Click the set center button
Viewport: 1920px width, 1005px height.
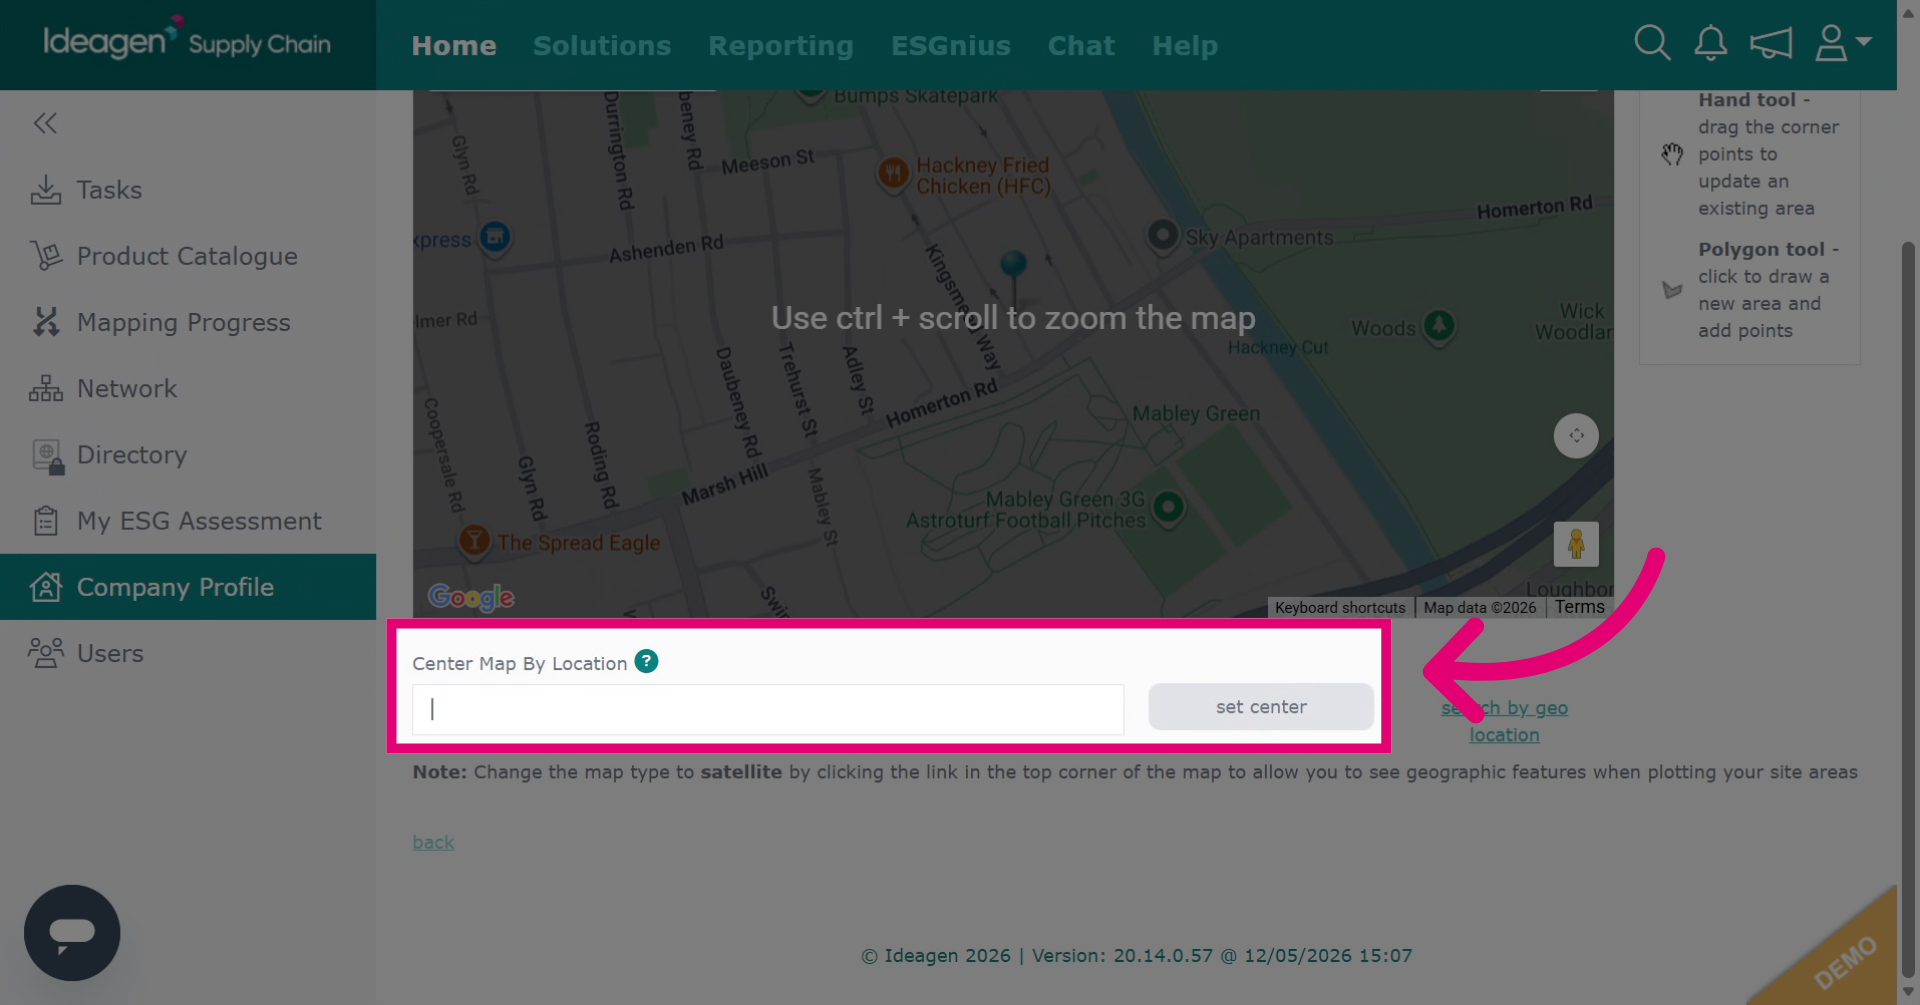[1261, 707]
